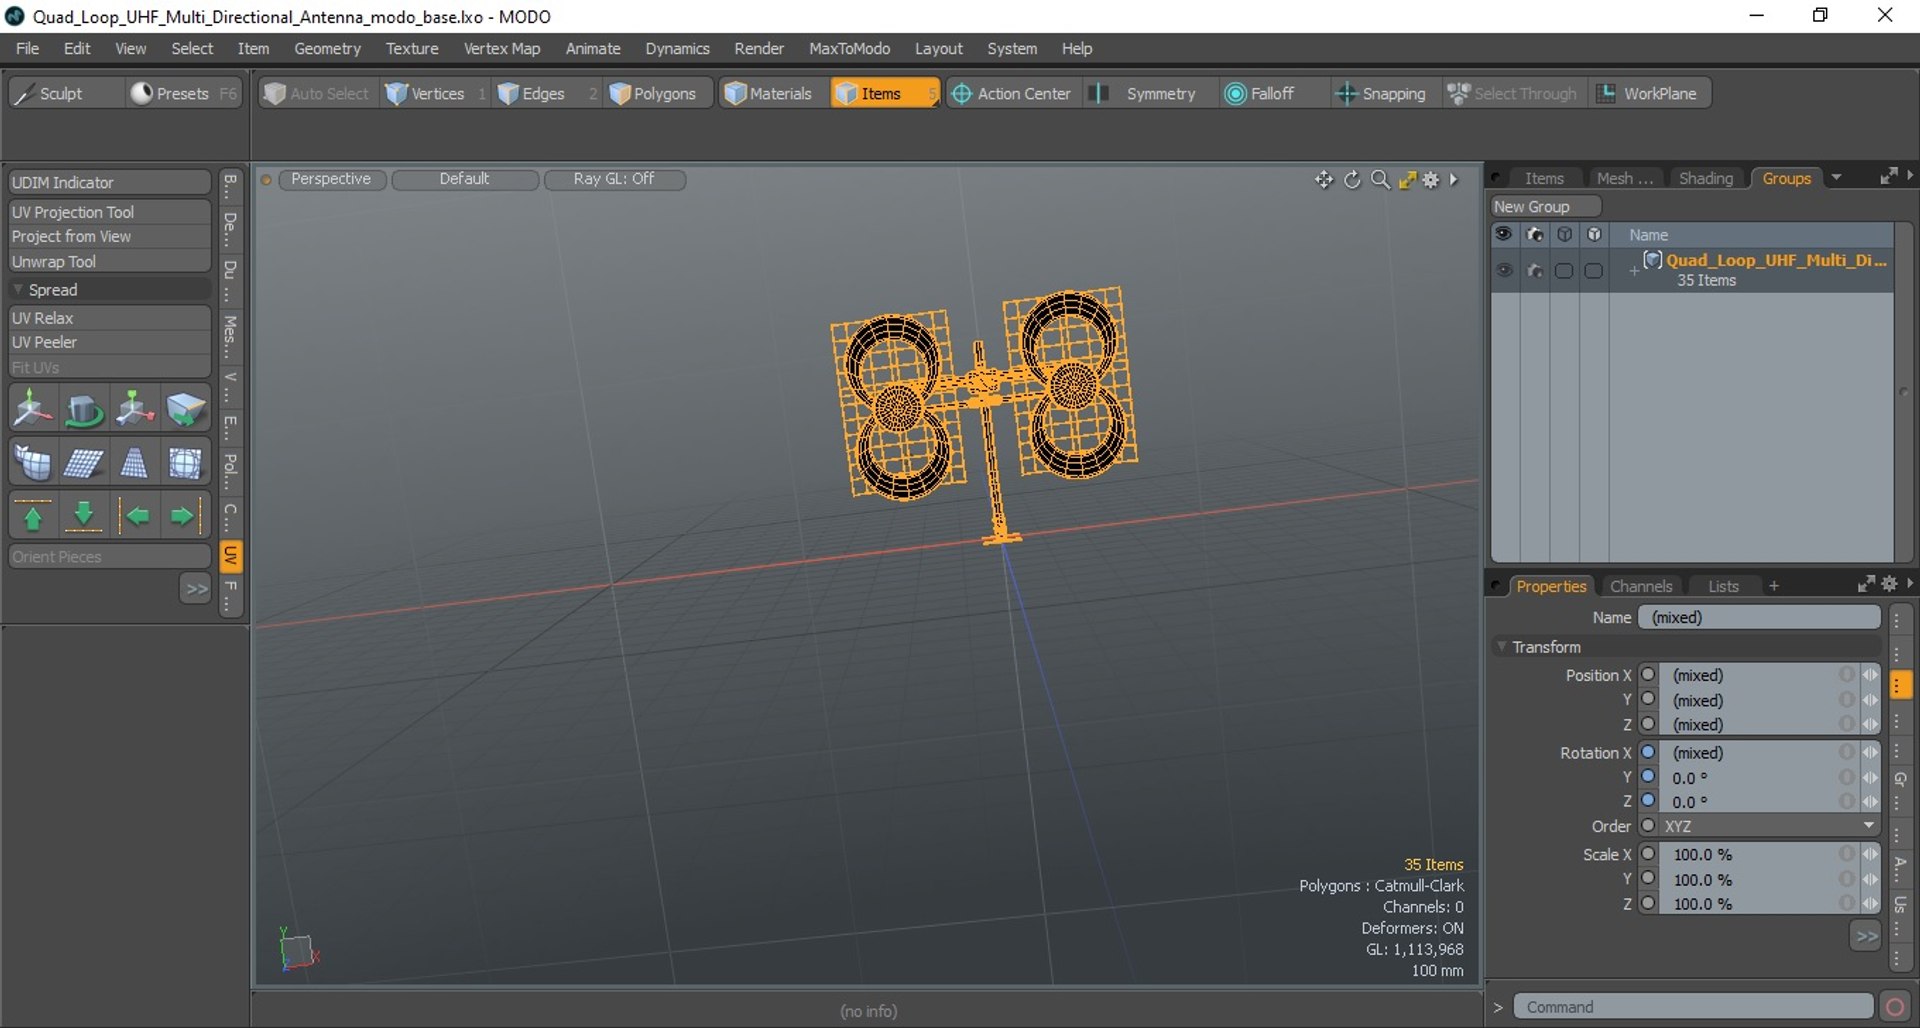Click the Scale X stepper arrows
Screen dimensions: 1920x1028
click(1869, 854)
